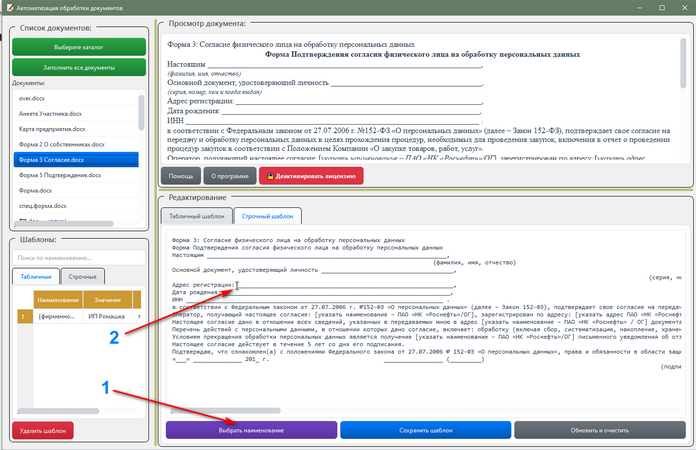Click the Помощь button
The image size is (696, 450).
[x=181, y=176]
